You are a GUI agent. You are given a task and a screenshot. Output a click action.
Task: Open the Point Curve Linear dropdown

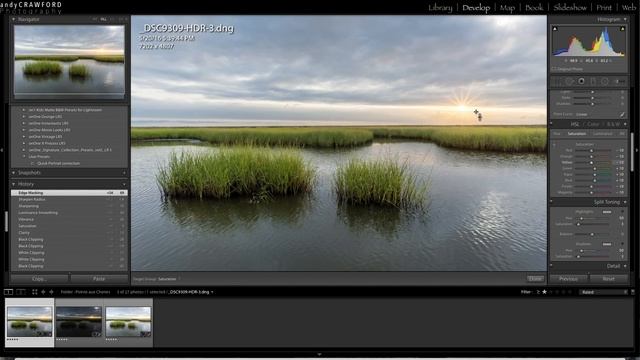coord(582,115)
